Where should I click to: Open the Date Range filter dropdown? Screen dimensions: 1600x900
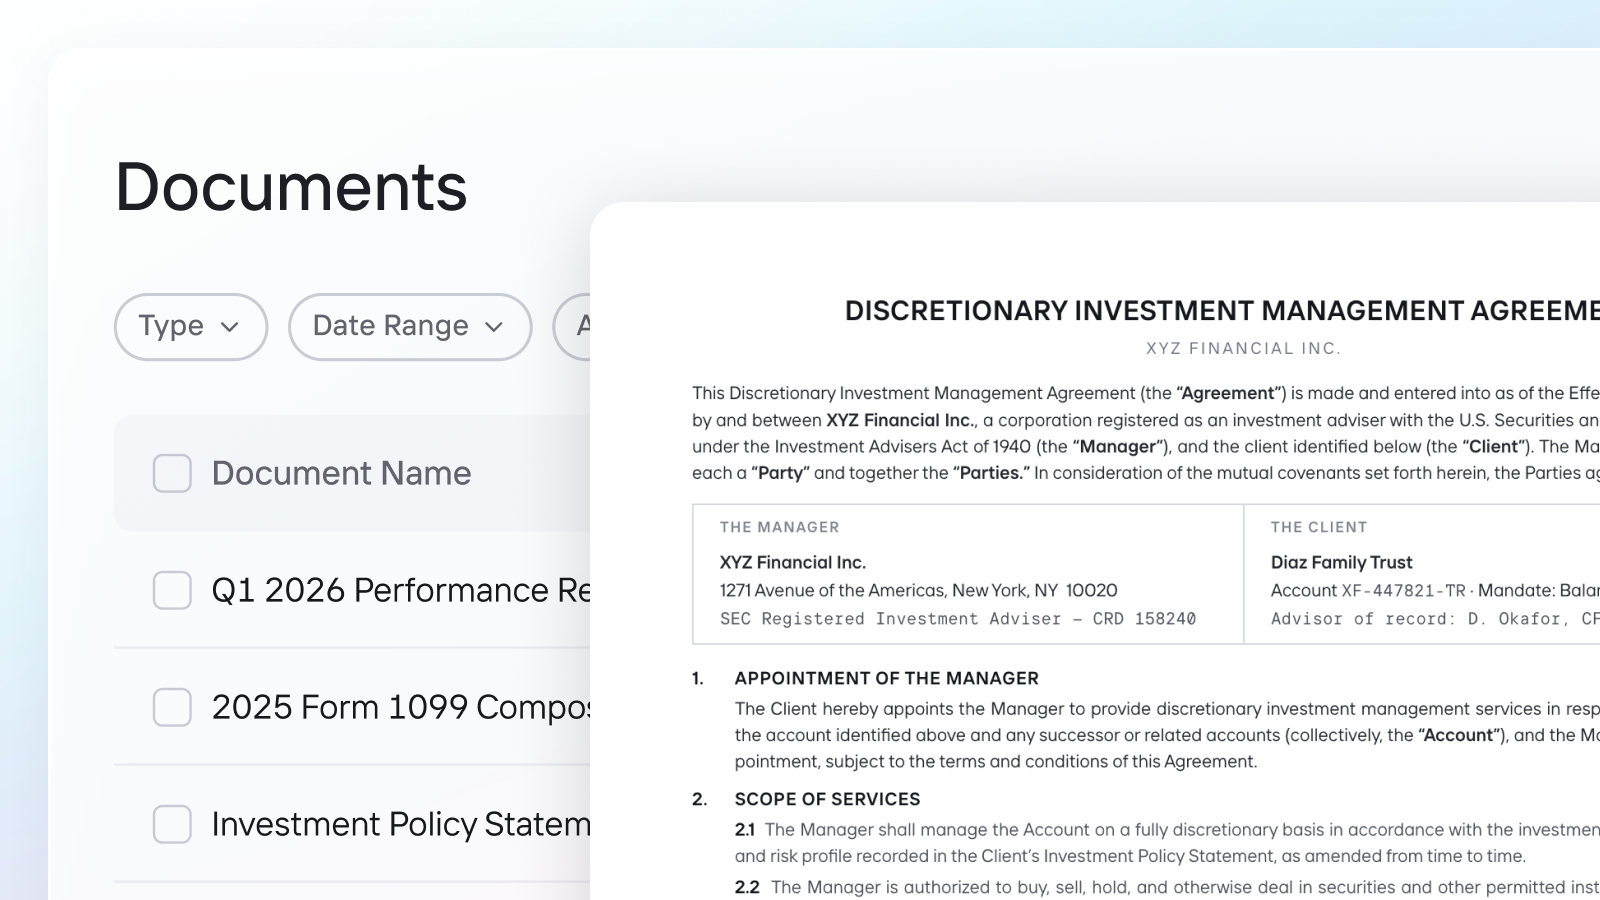click(x=410, y=327)
